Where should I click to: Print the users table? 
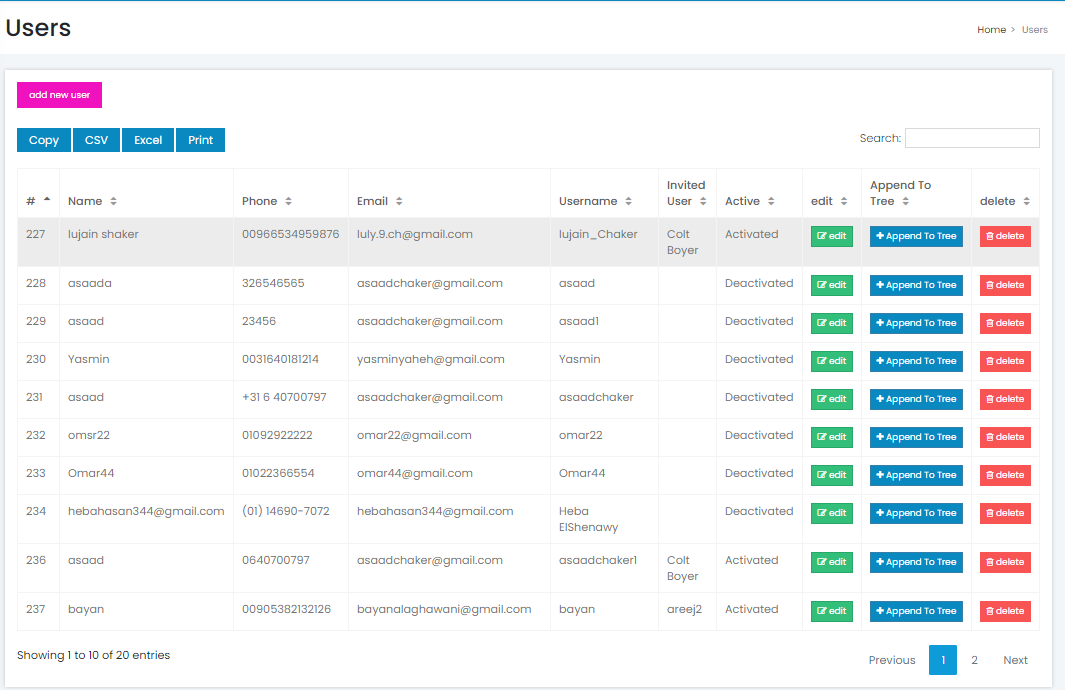(201, 140)
